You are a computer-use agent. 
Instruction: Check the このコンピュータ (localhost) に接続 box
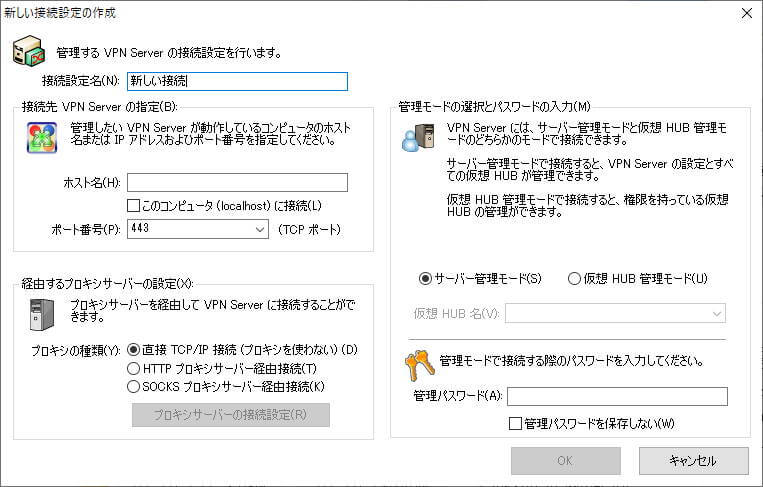pos(134,206)
